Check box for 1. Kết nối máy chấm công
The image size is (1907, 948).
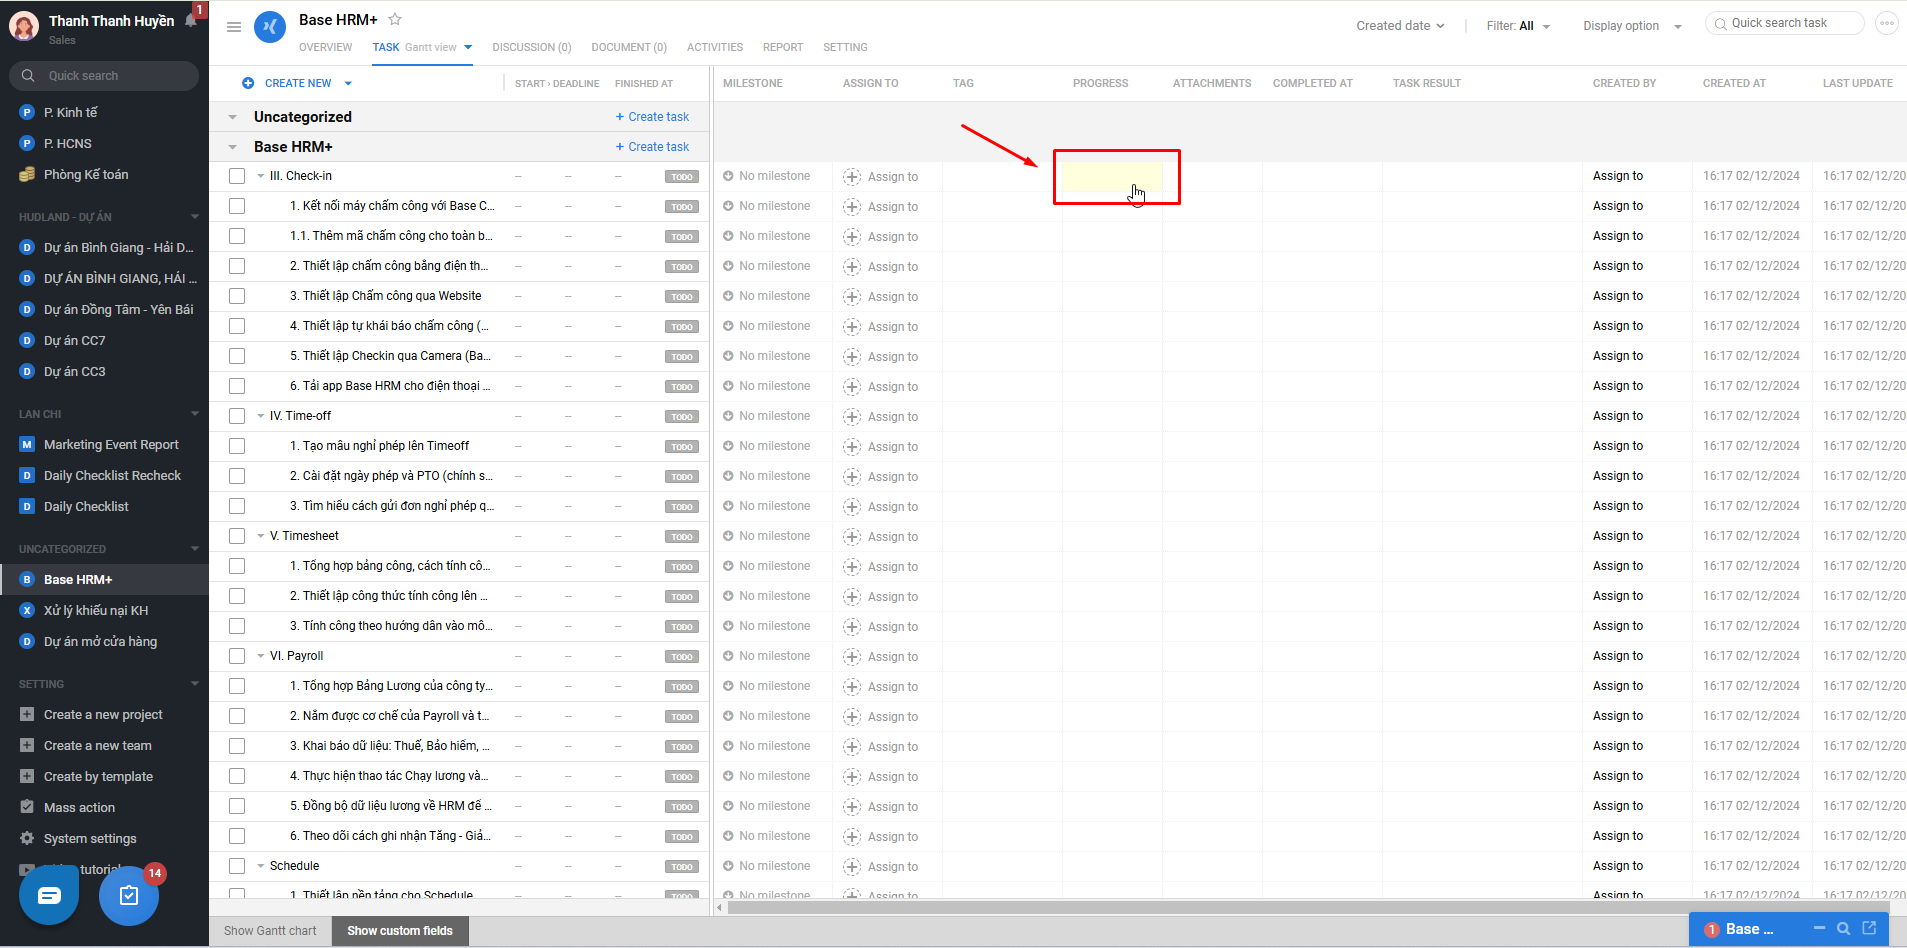tap(237, 206)
